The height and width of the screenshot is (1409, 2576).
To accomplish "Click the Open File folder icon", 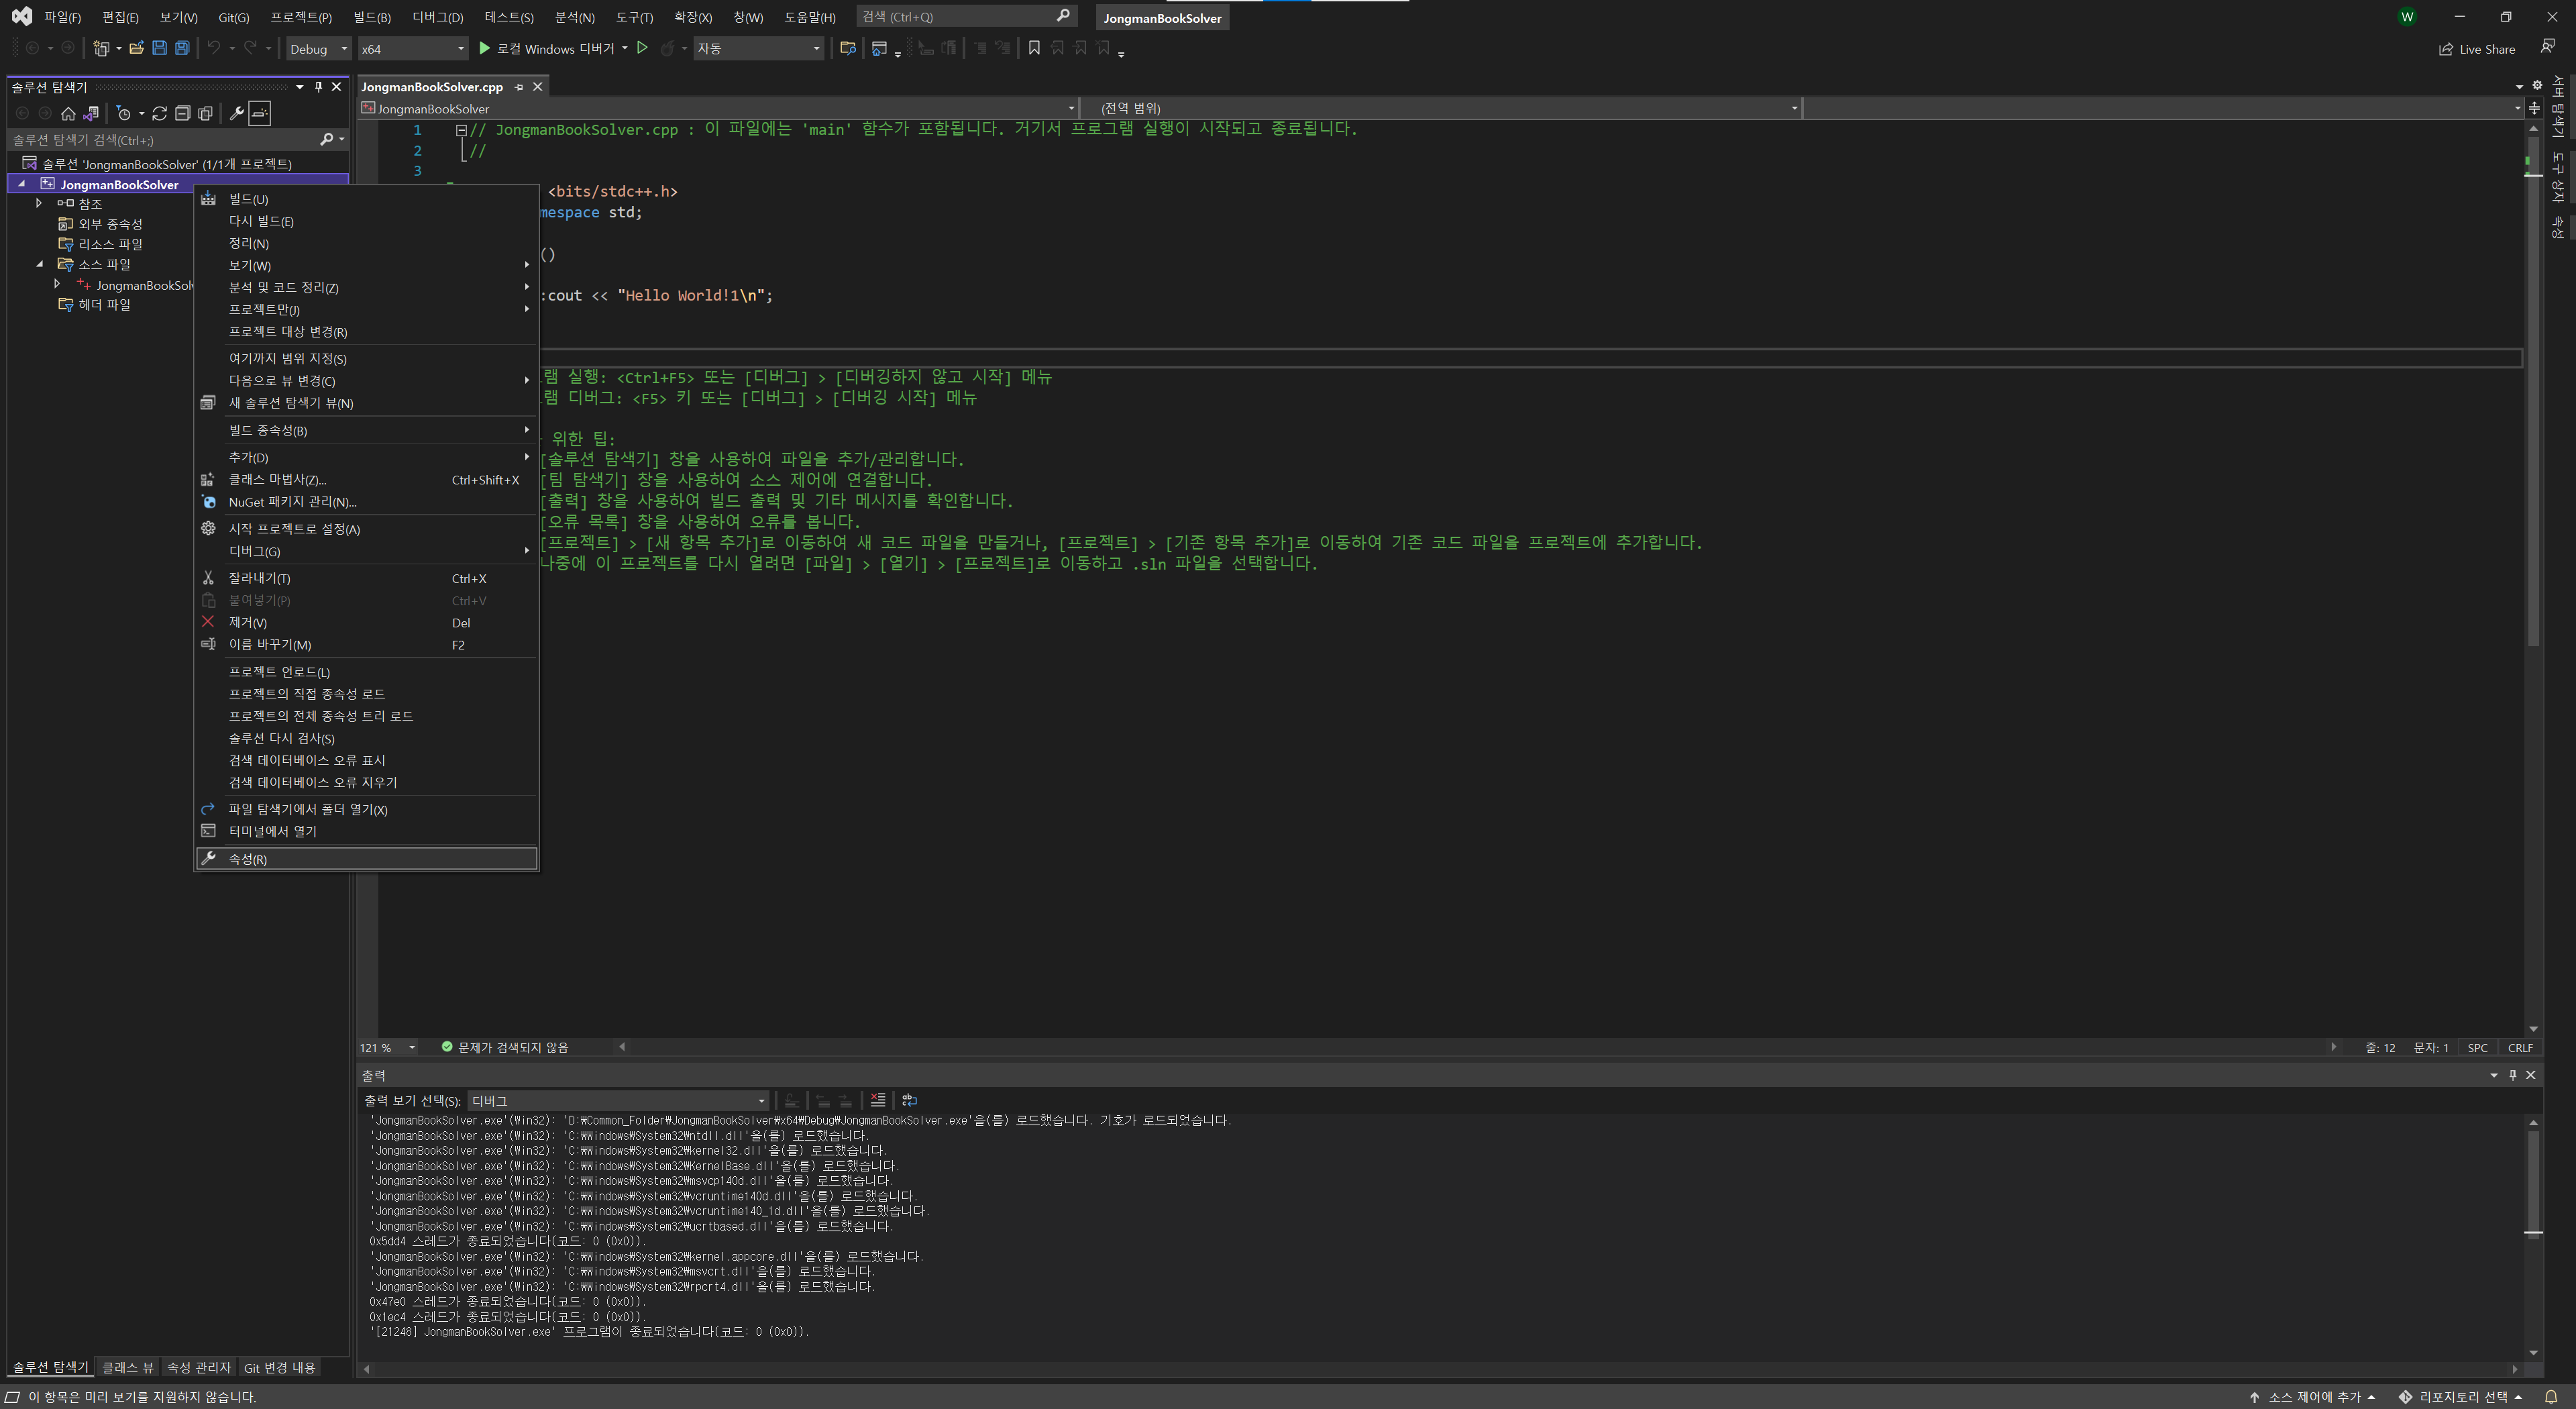I will [137, 48].
